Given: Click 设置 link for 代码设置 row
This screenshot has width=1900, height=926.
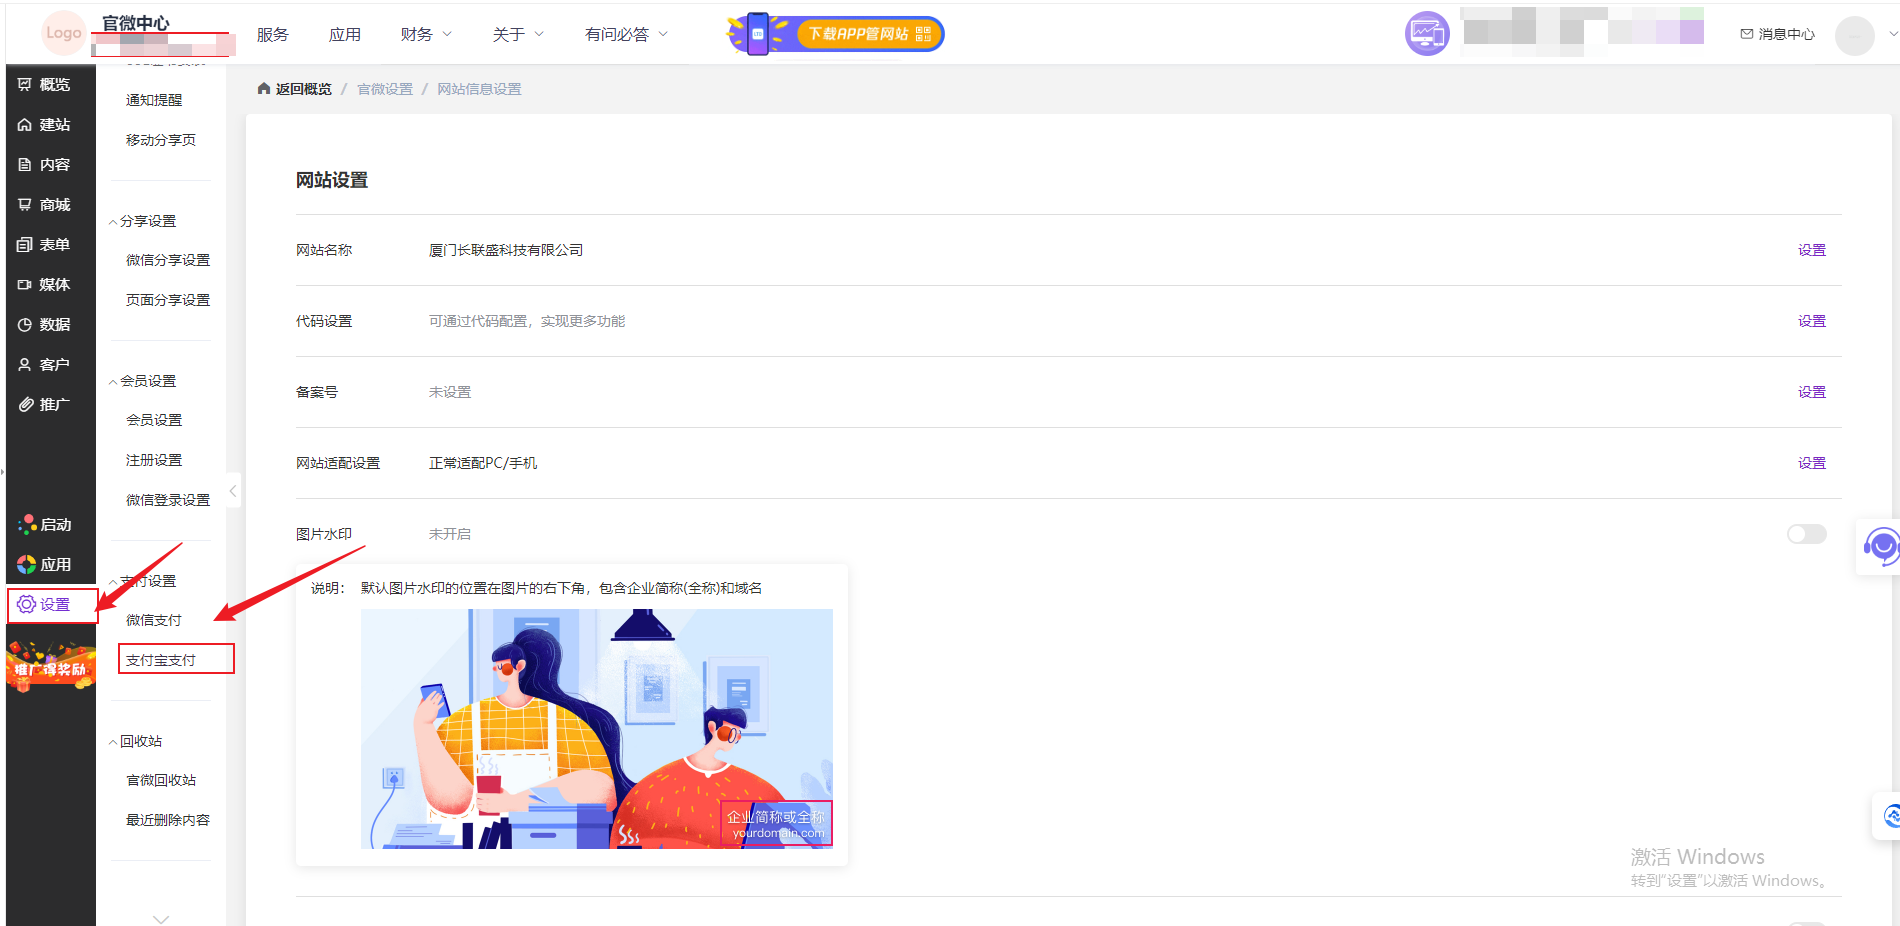Looking at the screenshot, I should tap(1812, 321).
